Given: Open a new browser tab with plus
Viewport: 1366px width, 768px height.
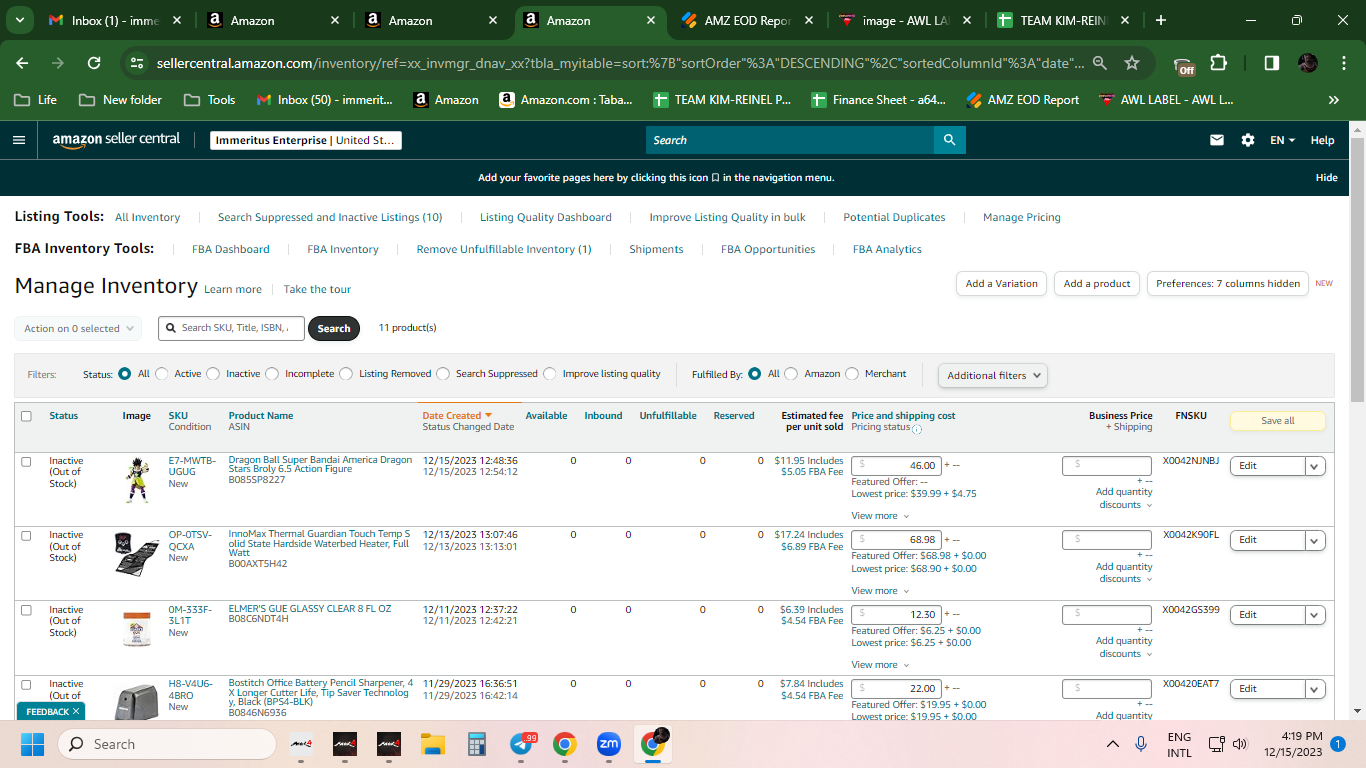Looking at the screenshot, I should (x=1161, y=20).
